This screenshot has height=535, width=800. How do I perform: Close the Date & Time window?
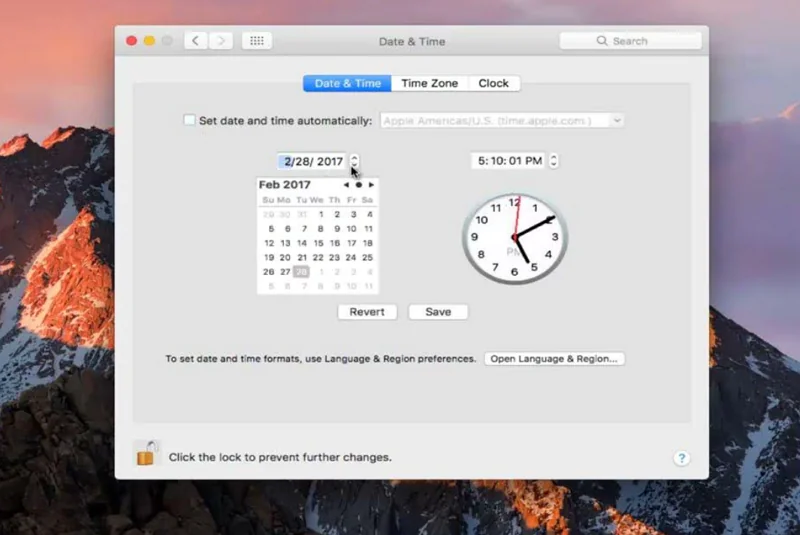[x=132, y=41]
